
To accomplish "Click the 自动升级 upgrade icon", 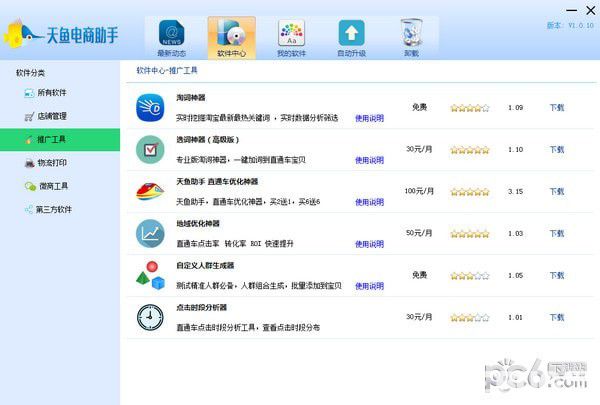I will click(351, 38).
